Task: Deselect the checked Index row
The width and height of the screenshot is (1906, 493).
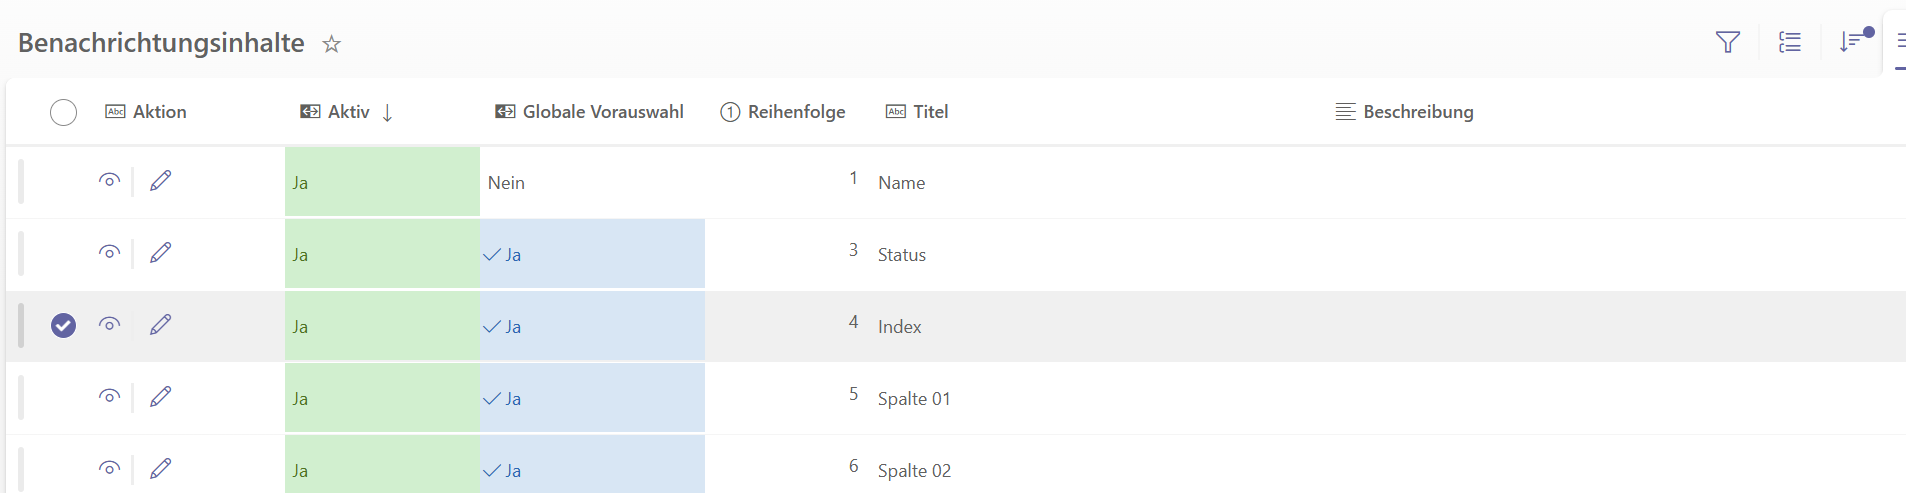Action: pyautogui.click(x=63, y=325)
